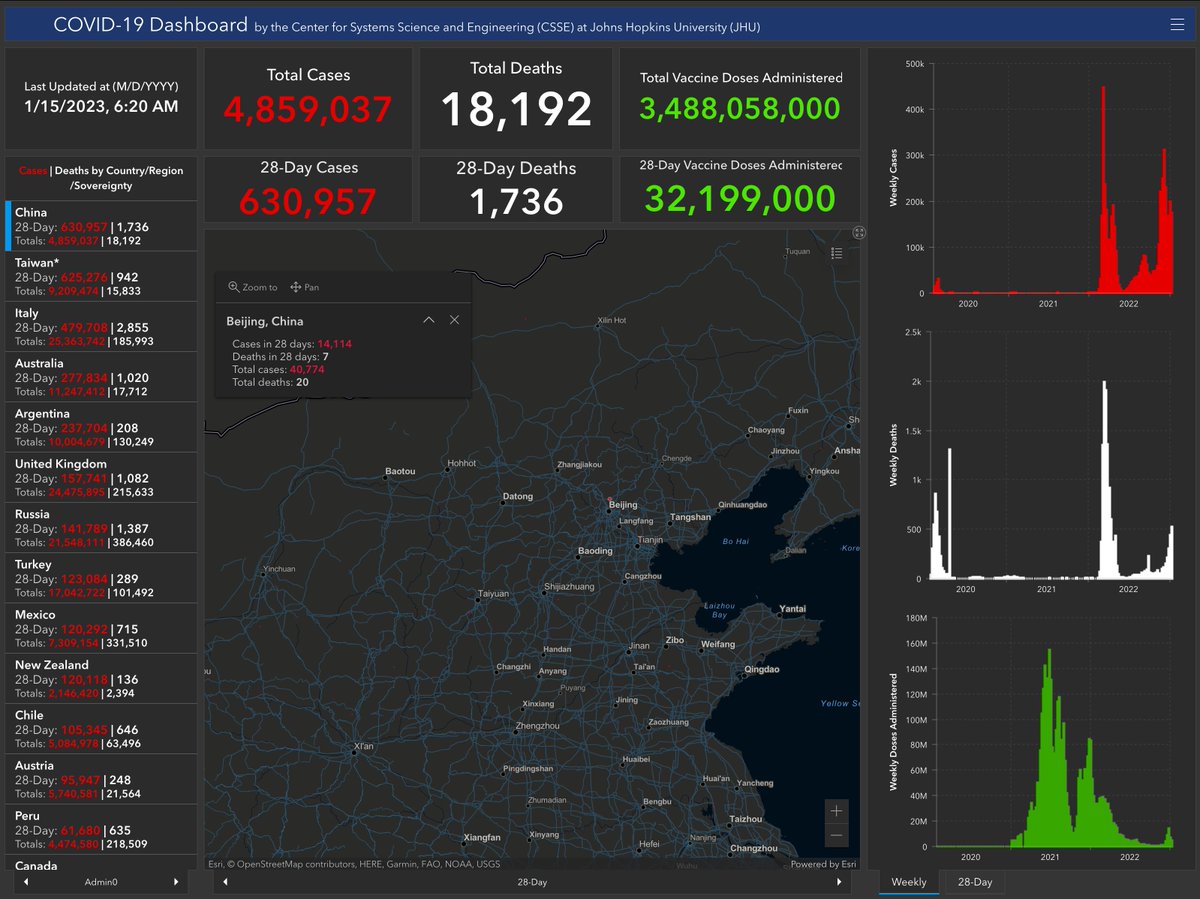
Task: Select Taiwan* in the country list
Action: coord(101,276)
